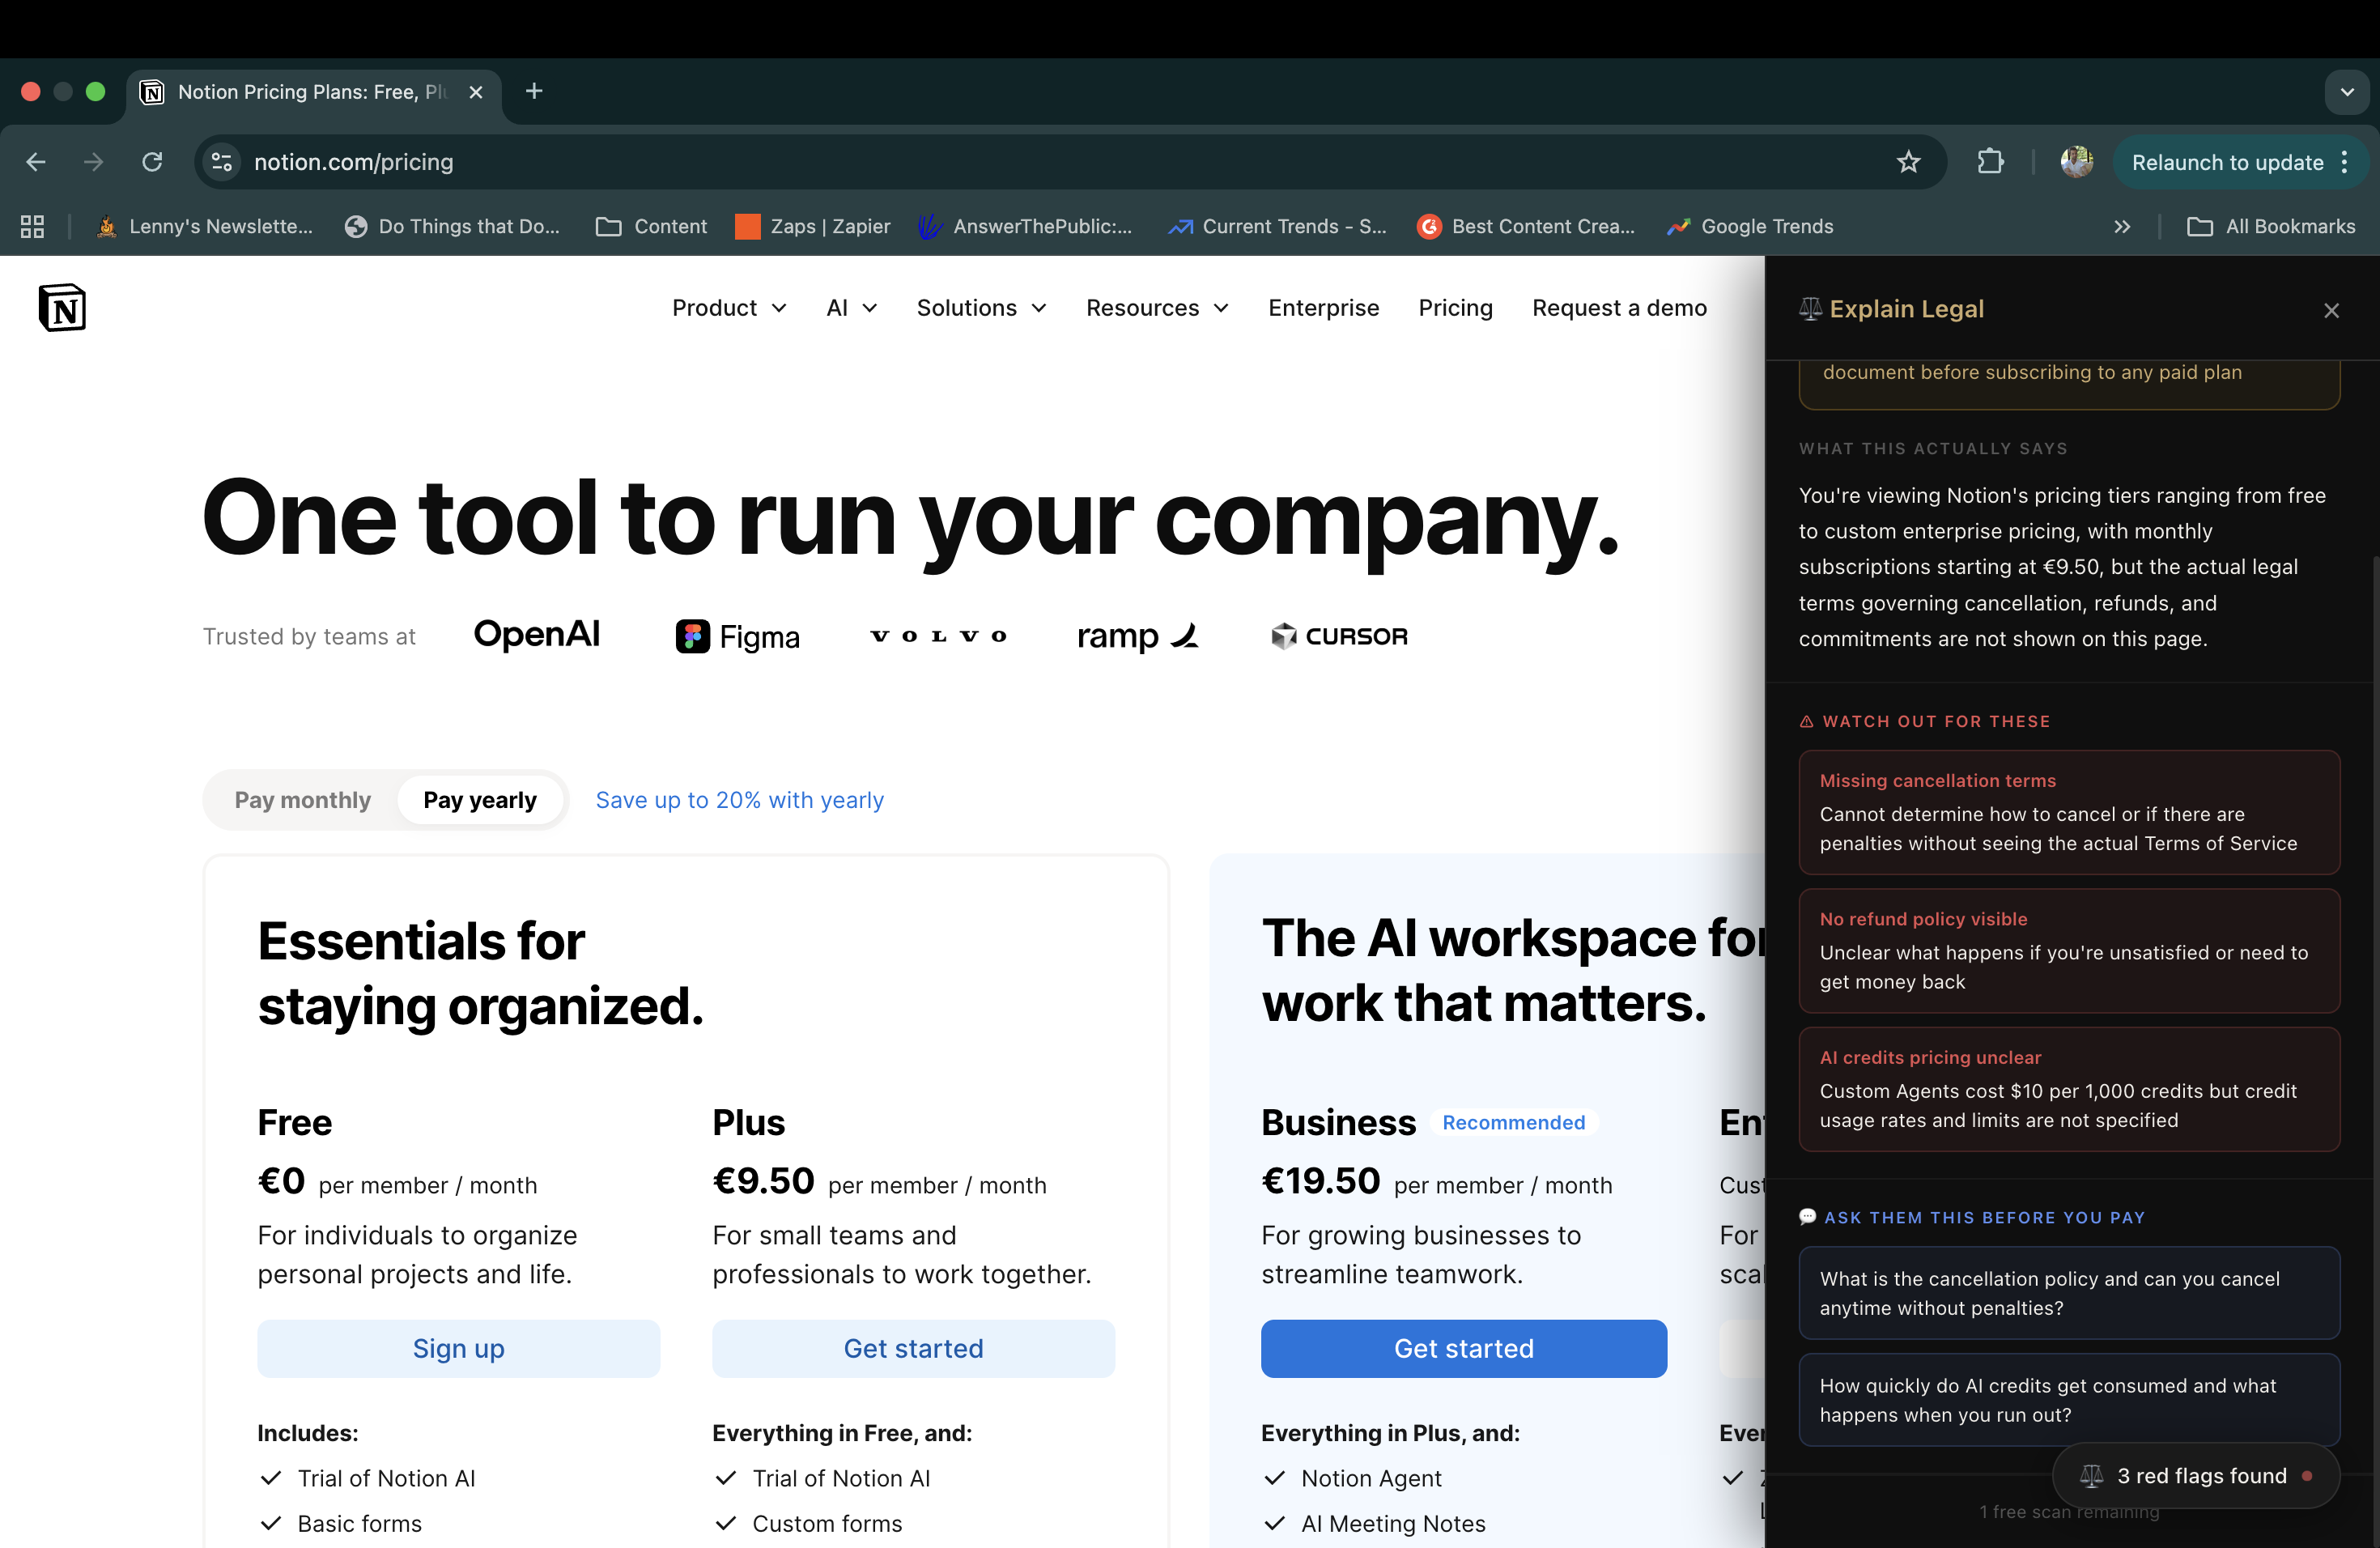The image size is (2380, 1548).
Task: Expand the AI navigation dropdown
Action: pos(852,308)
